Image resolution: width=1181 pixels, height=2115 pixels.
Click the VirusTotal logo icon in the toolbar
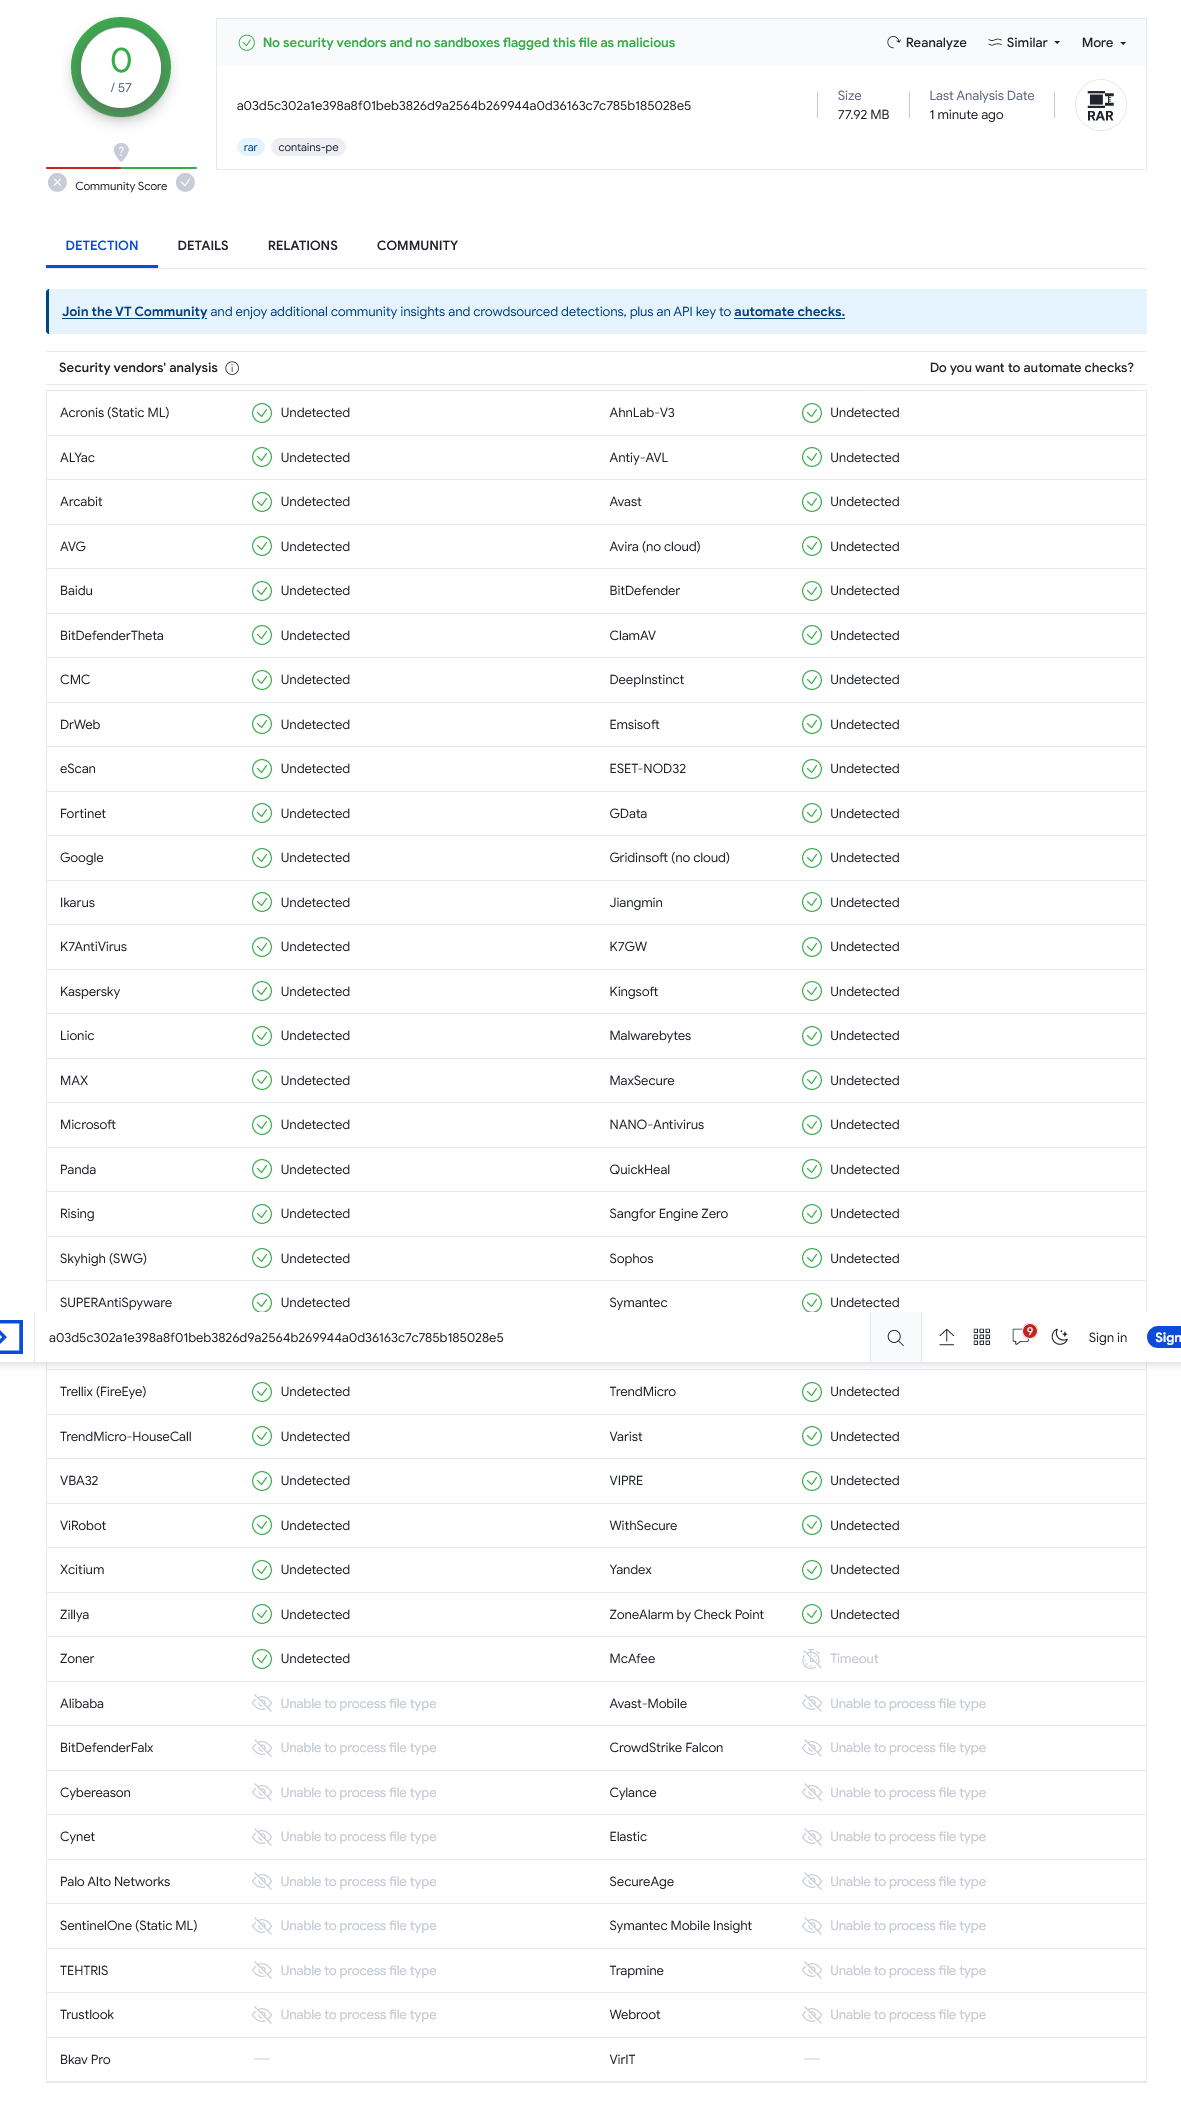click(x=9, y=1337)
